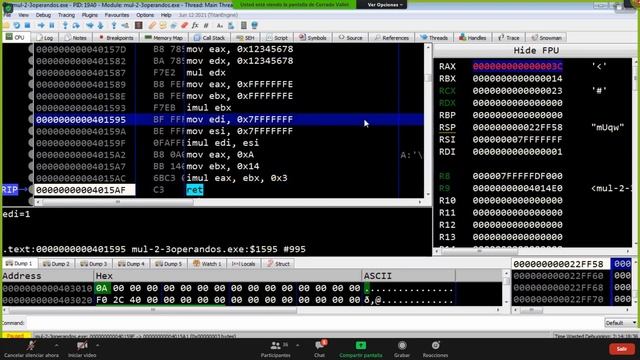Click Zoom Iniciar video button
The image size is (640, 360).
[x=82, y=349]
